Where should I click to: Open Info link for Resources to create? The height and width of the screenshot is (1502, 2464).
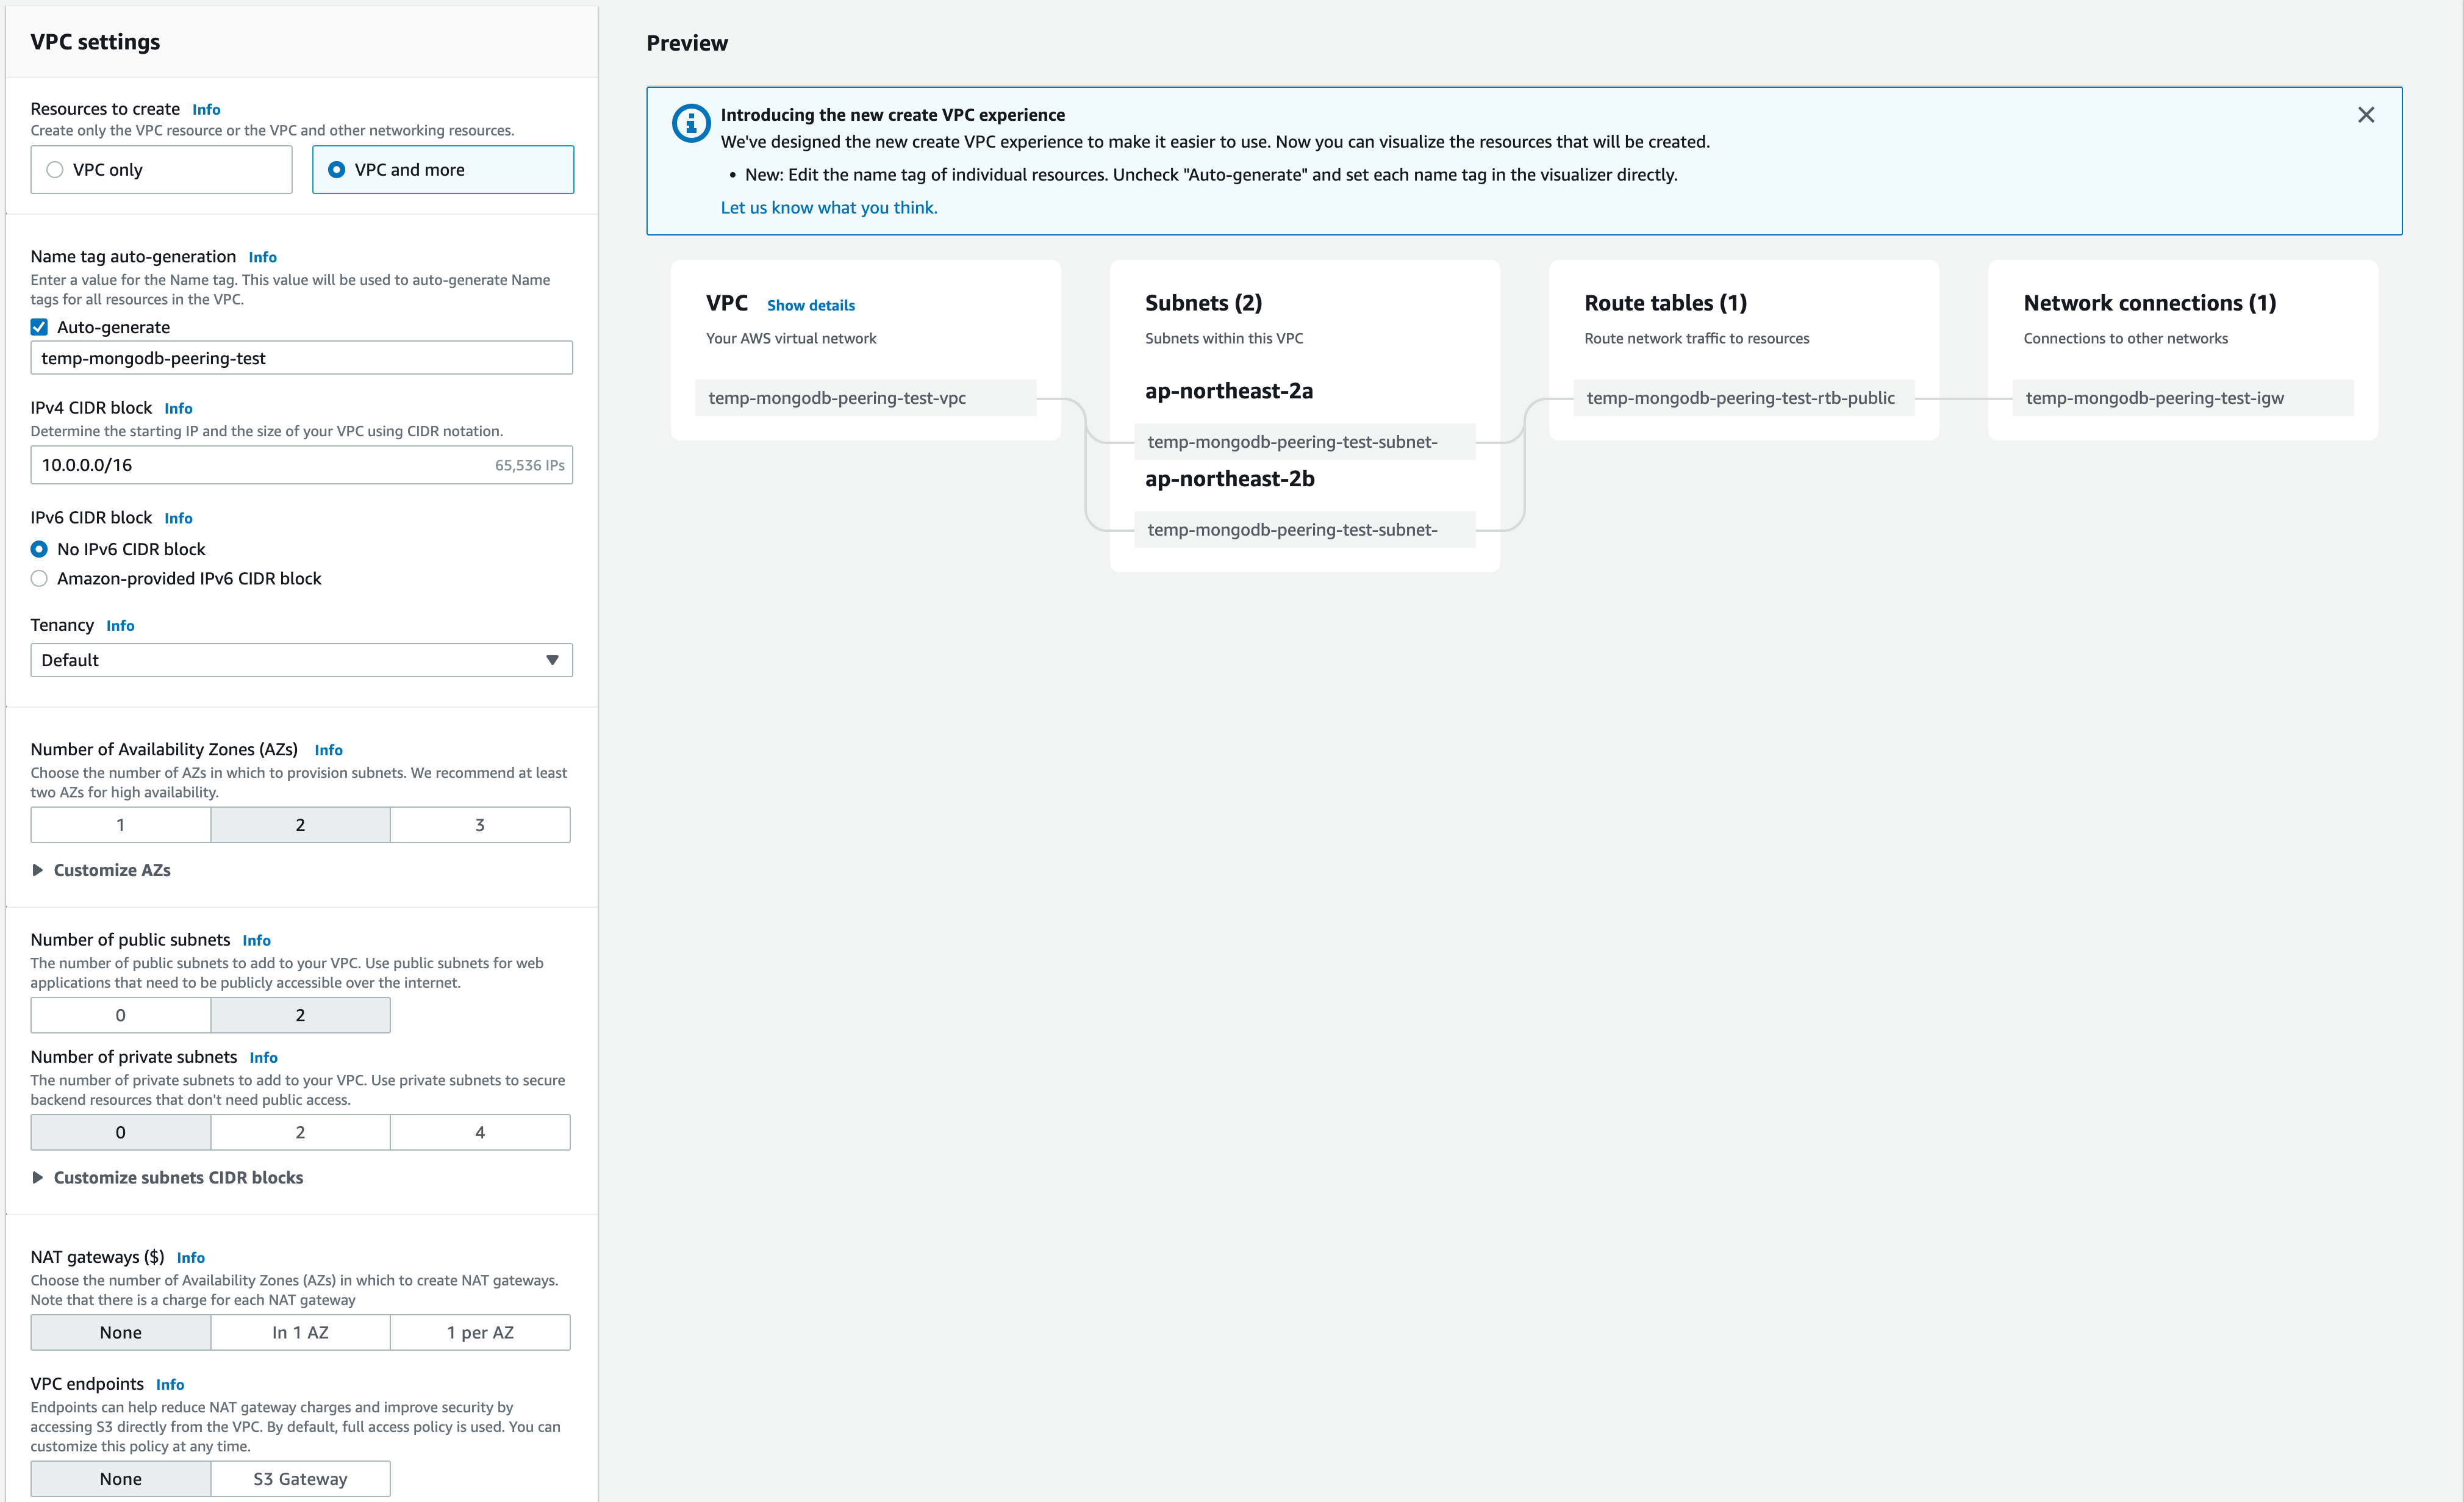point(206,109)
